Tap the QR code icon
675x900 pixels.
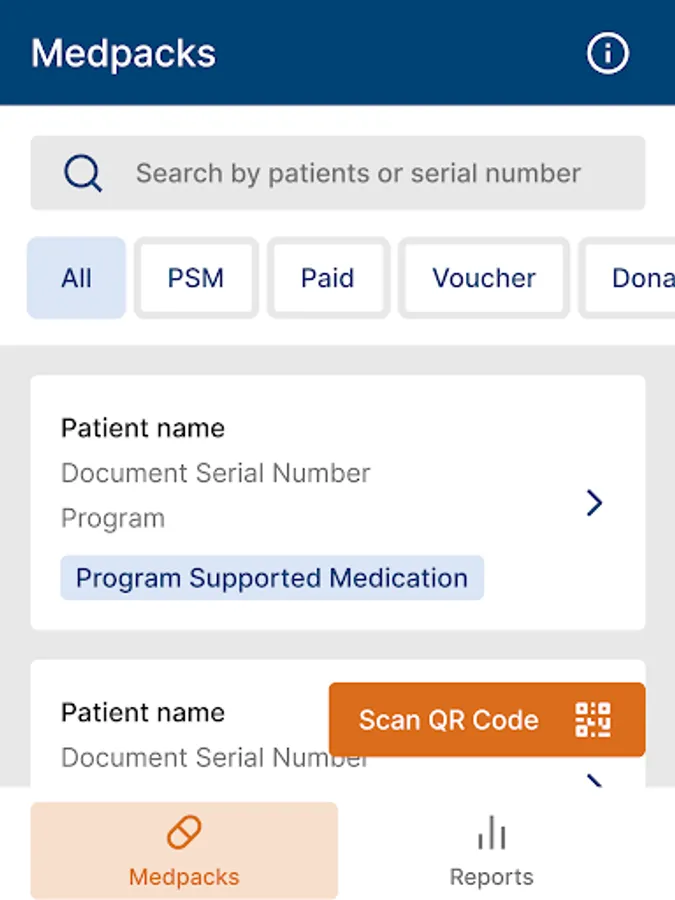tap(593, 720)
